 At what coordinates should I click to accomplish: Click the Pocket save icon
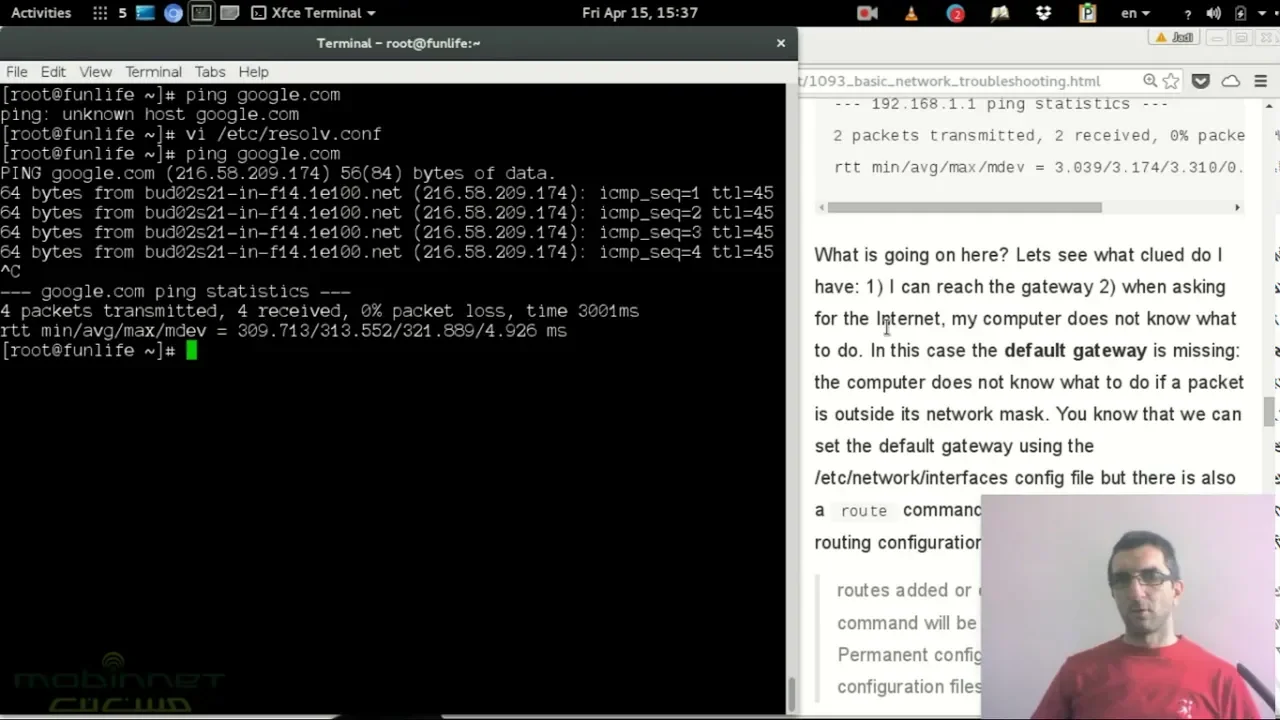click(1201, 81)
